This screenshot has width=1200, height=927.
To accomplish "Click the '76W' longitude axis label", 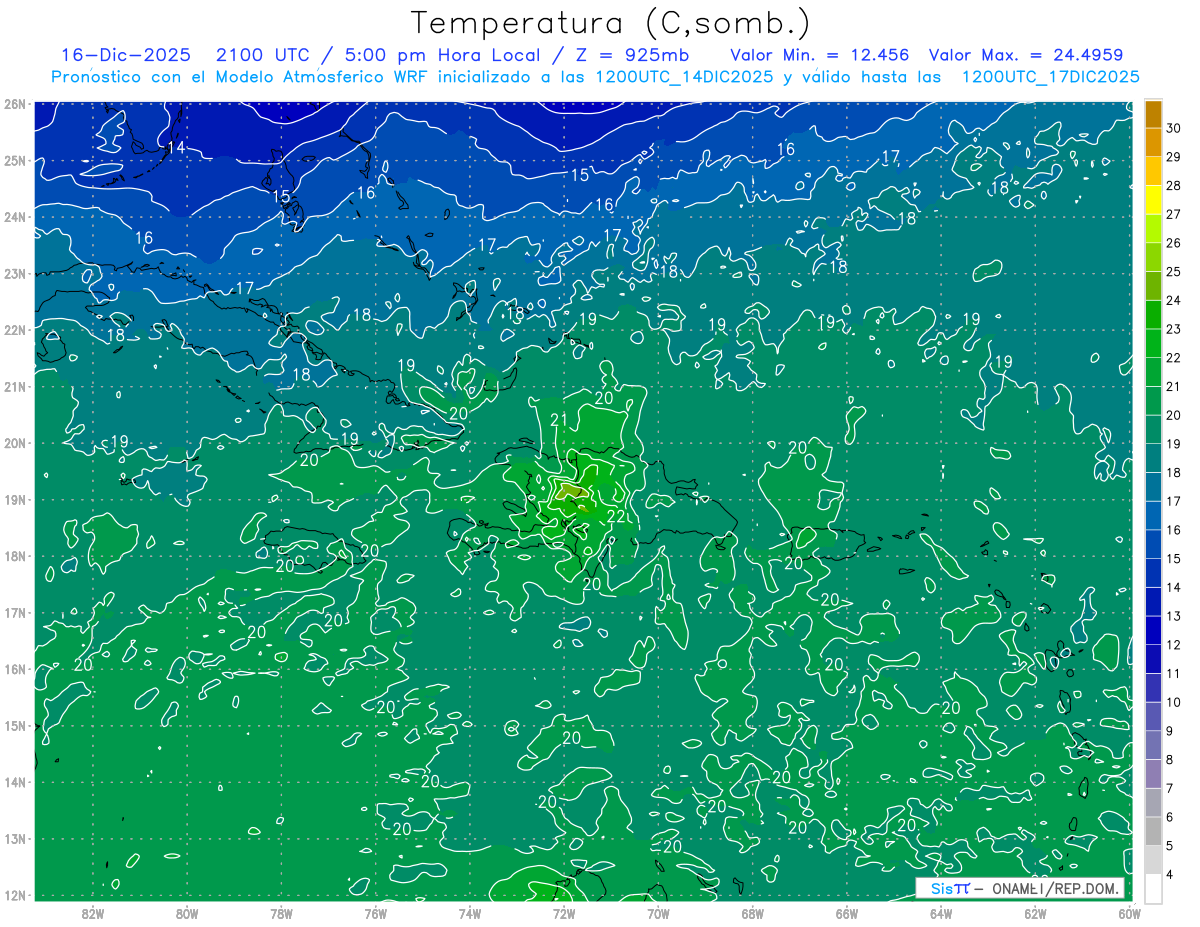I will point(376,913).
